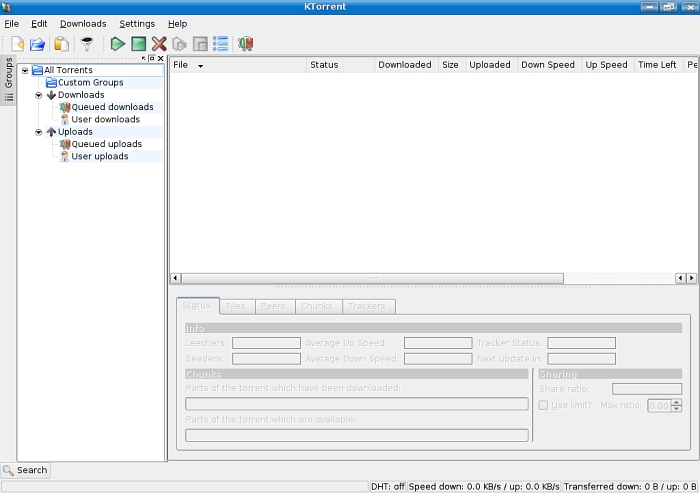Click the green square Stop icon
Screen dimensions: 700x493
138,44
